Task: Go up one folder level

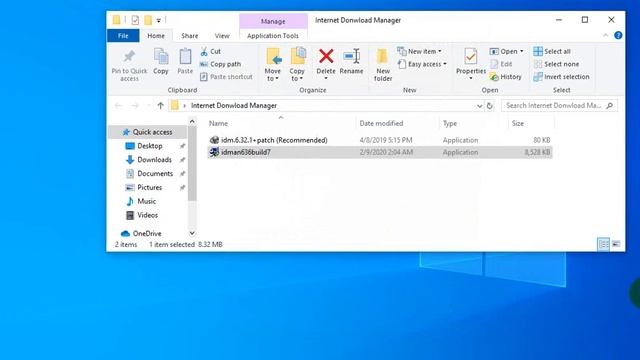Action: tap(160, 106)
